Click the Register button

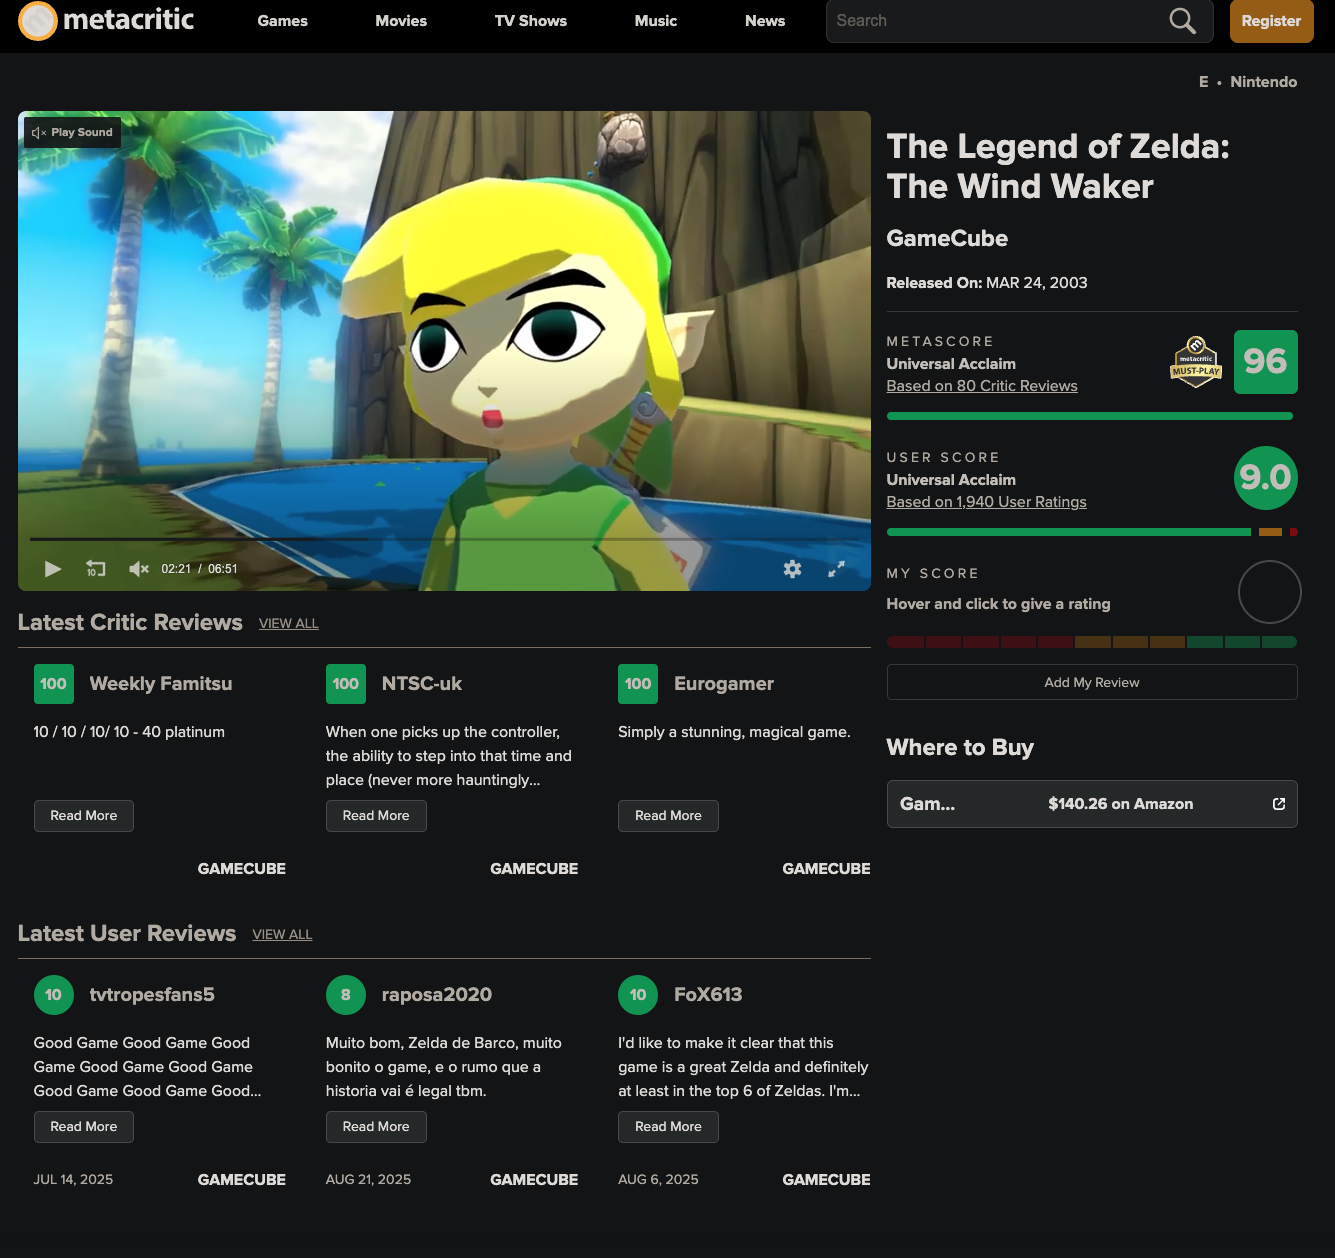coord(1272,21)
